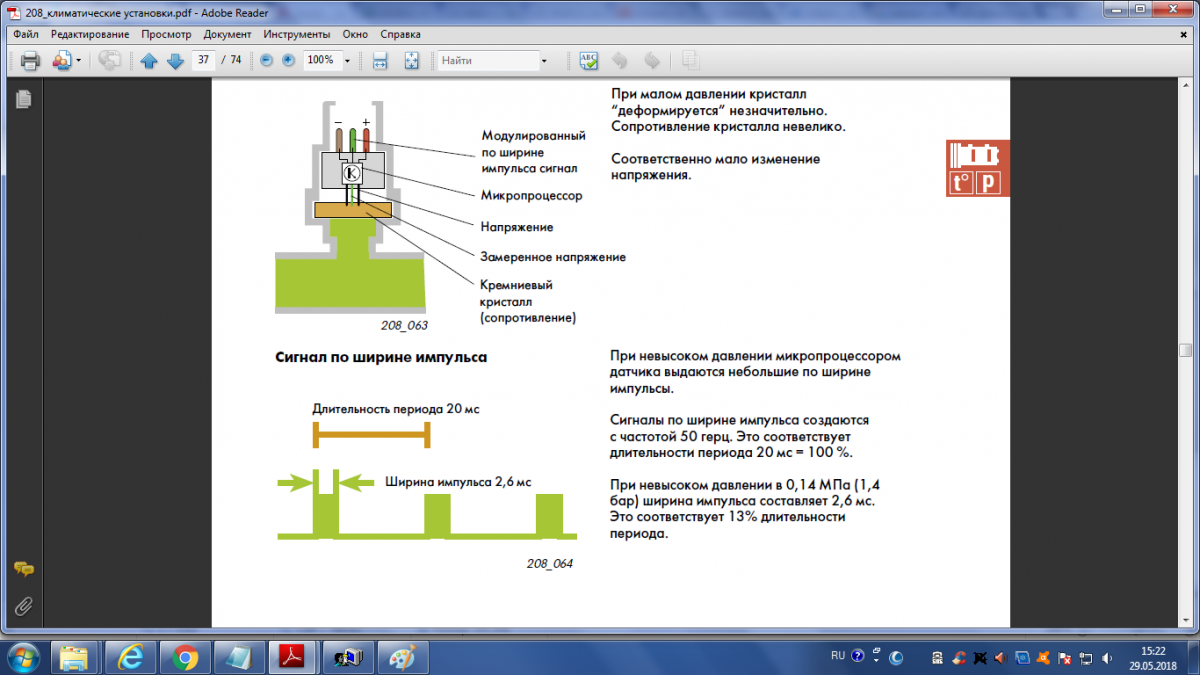
Task: Open the Найти search options dropdown
Action: tap(544, 61)
